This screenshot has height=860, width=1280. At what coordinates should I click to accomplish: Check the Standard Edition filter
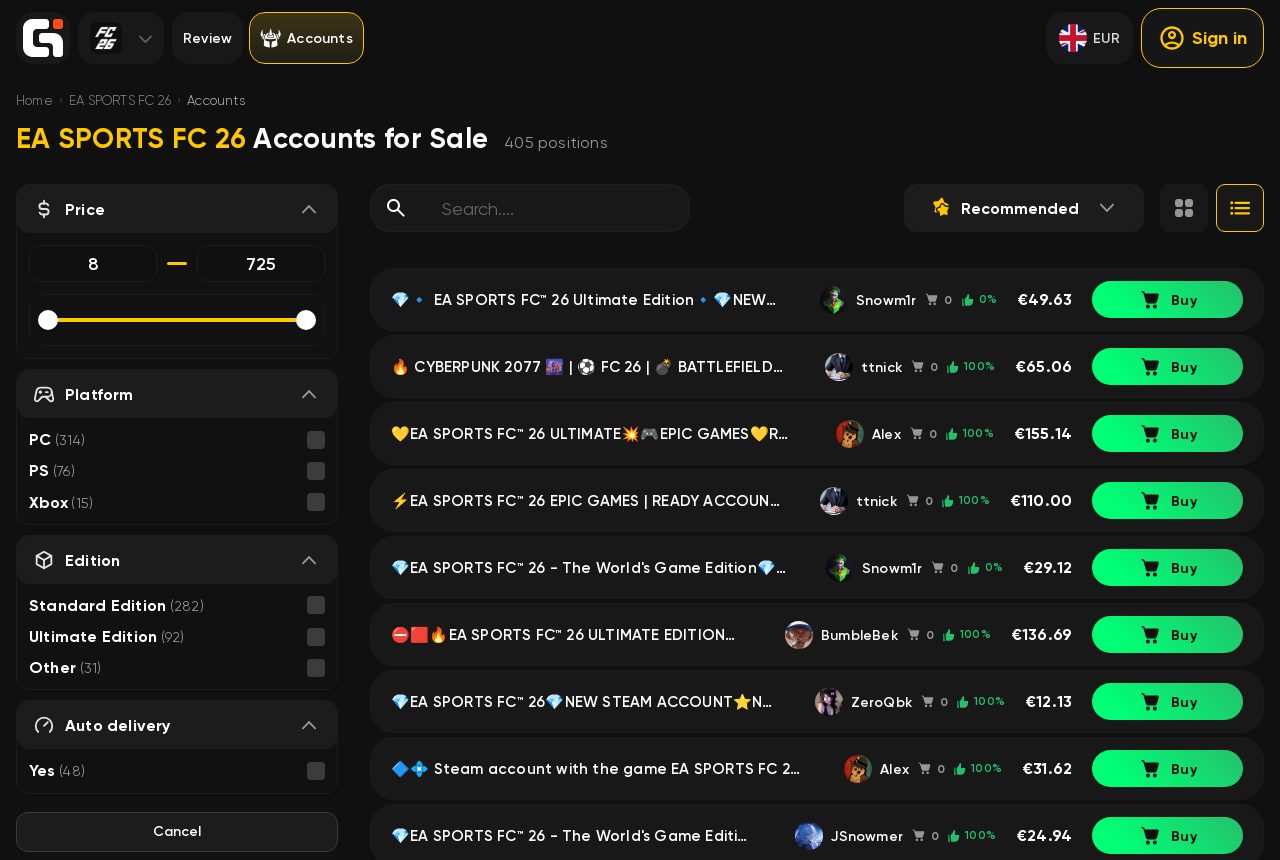click(316, 605)
